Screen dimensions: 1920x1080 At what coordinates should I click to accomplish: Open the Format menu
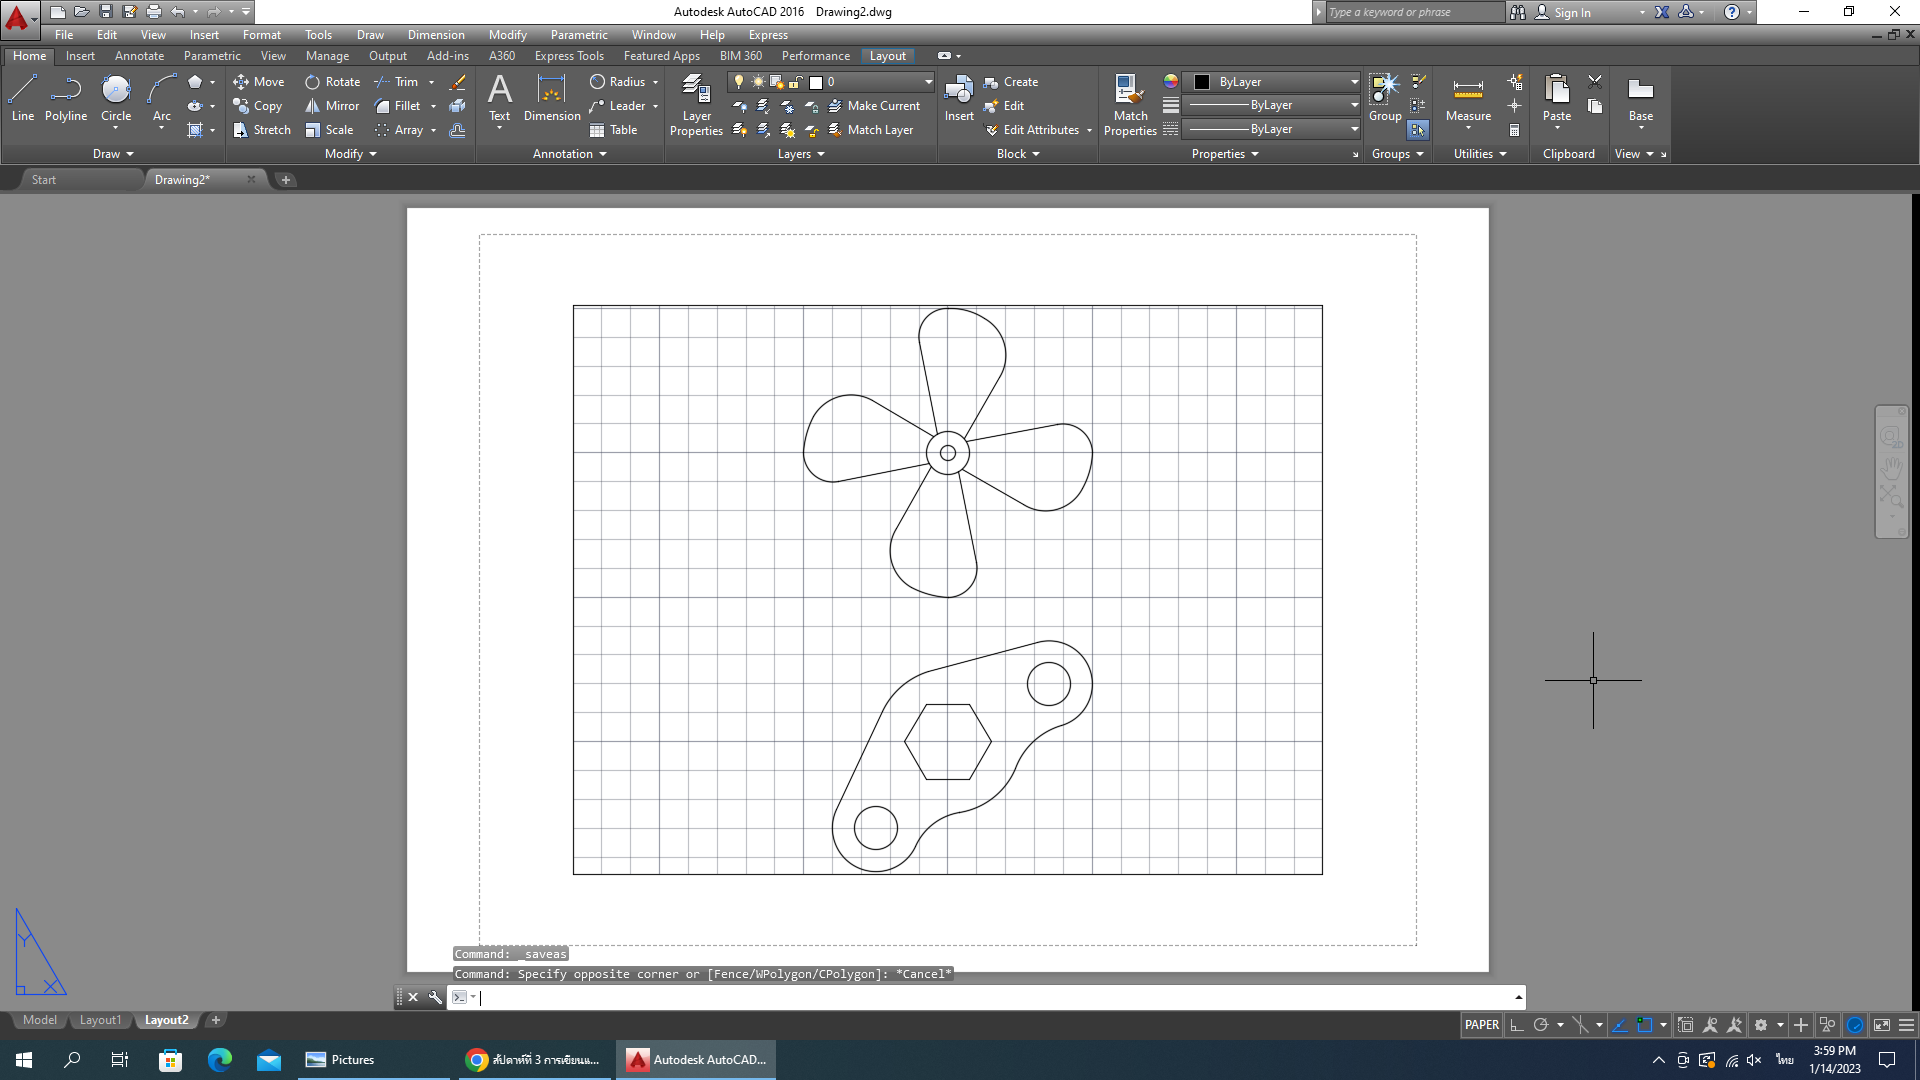tap(262, 35)
